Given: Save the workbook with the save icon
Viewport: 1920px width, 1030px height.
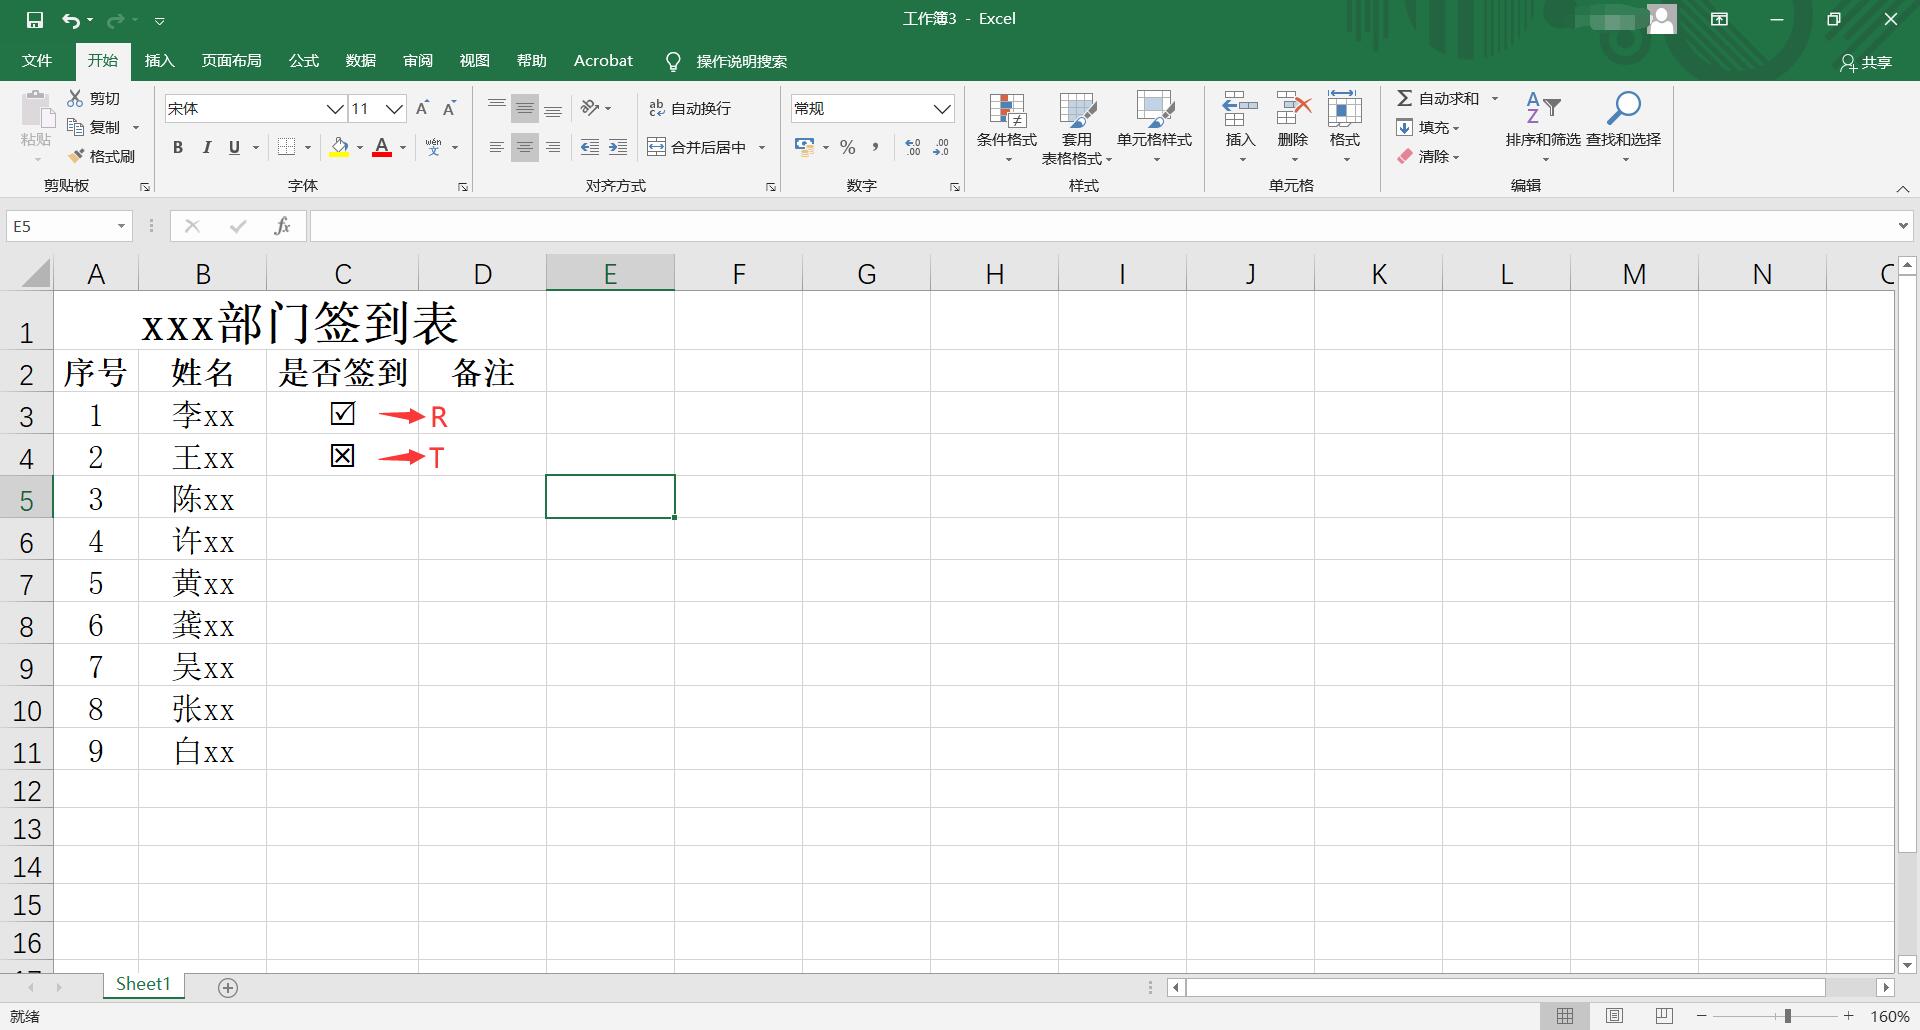Looking at the screenshot, I should coord(35,19).
